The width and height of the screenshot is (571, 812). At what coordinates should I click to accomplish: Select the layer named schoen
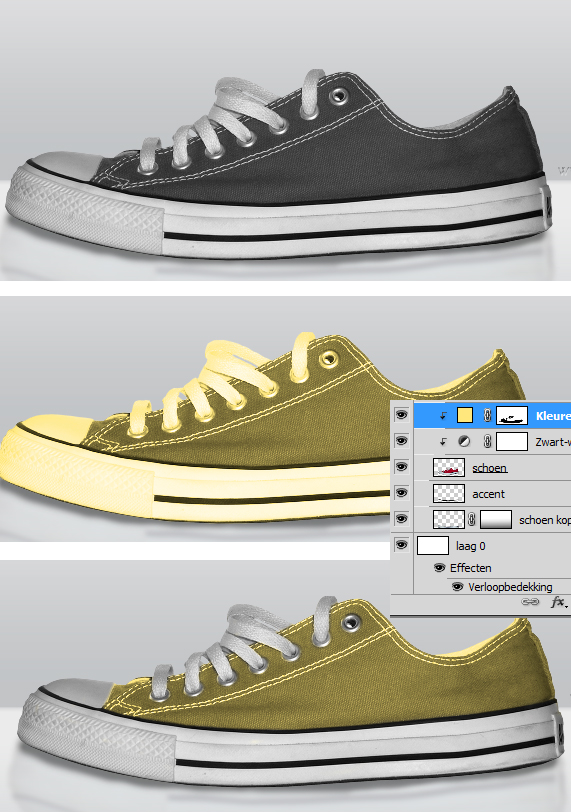[x=489, y=468]
